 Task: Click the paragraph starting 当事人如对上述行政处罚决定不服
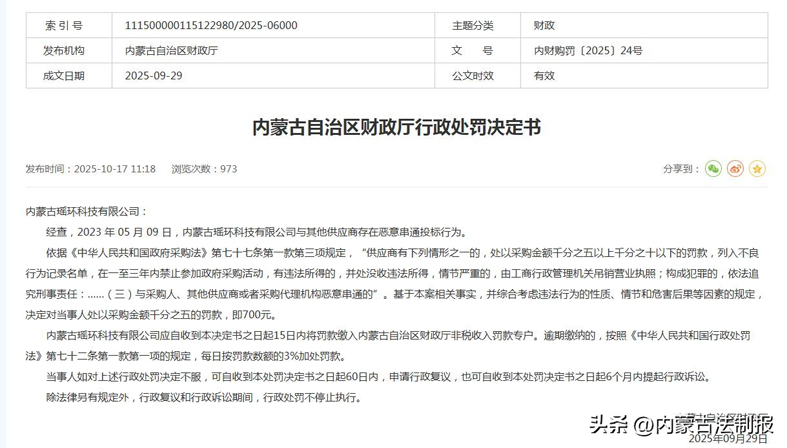point(379,377)
